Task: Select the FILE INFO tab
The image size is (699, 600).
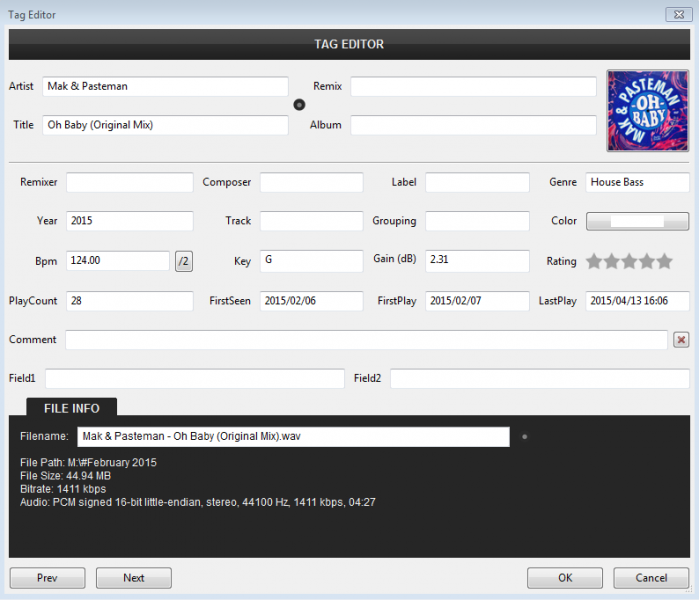Action: click(x=72, y=407)
